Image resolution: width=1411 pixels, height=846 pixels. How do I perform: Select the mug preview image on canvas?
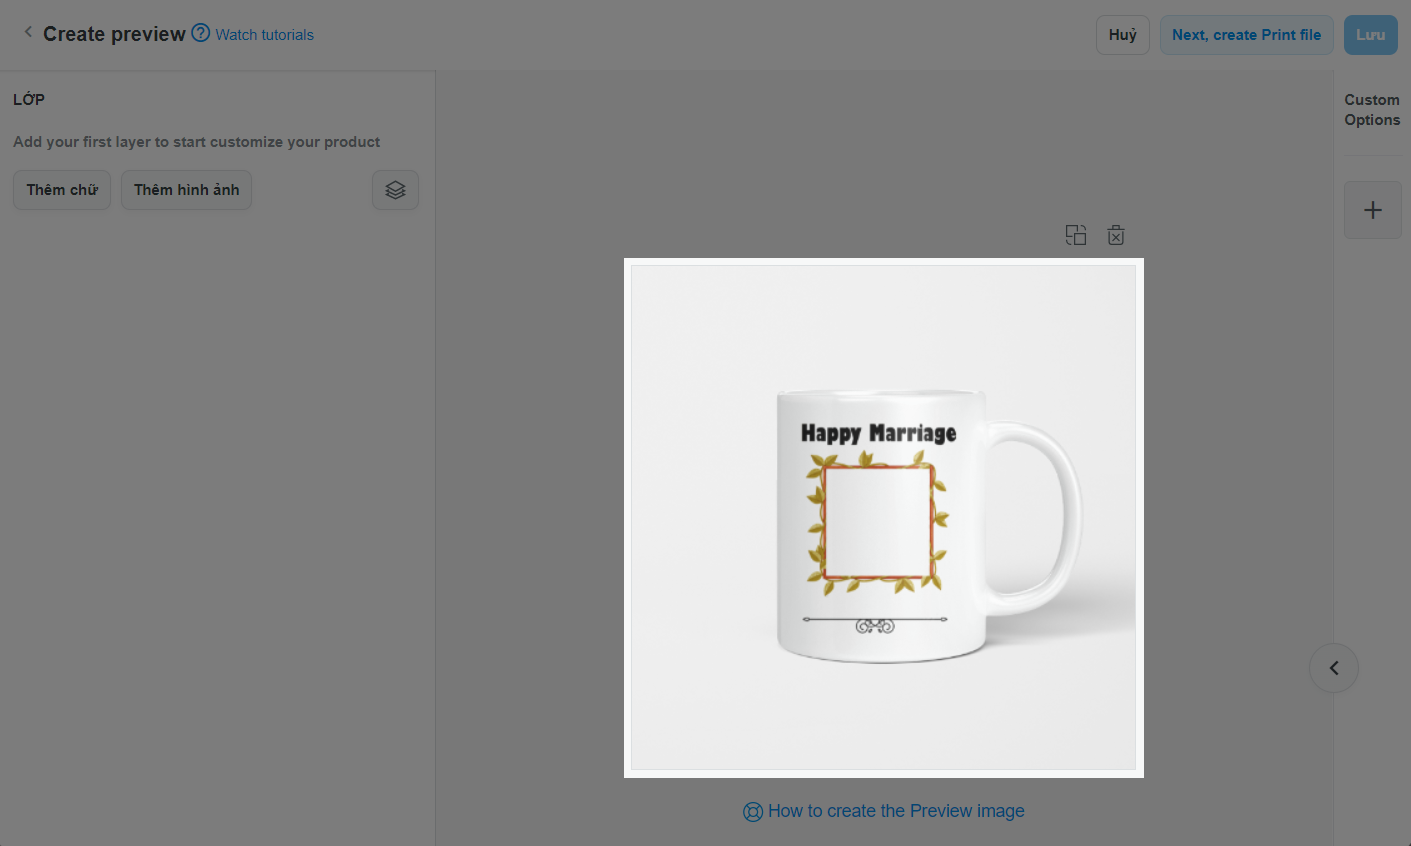pyautogui.click(x=884, y=518)
